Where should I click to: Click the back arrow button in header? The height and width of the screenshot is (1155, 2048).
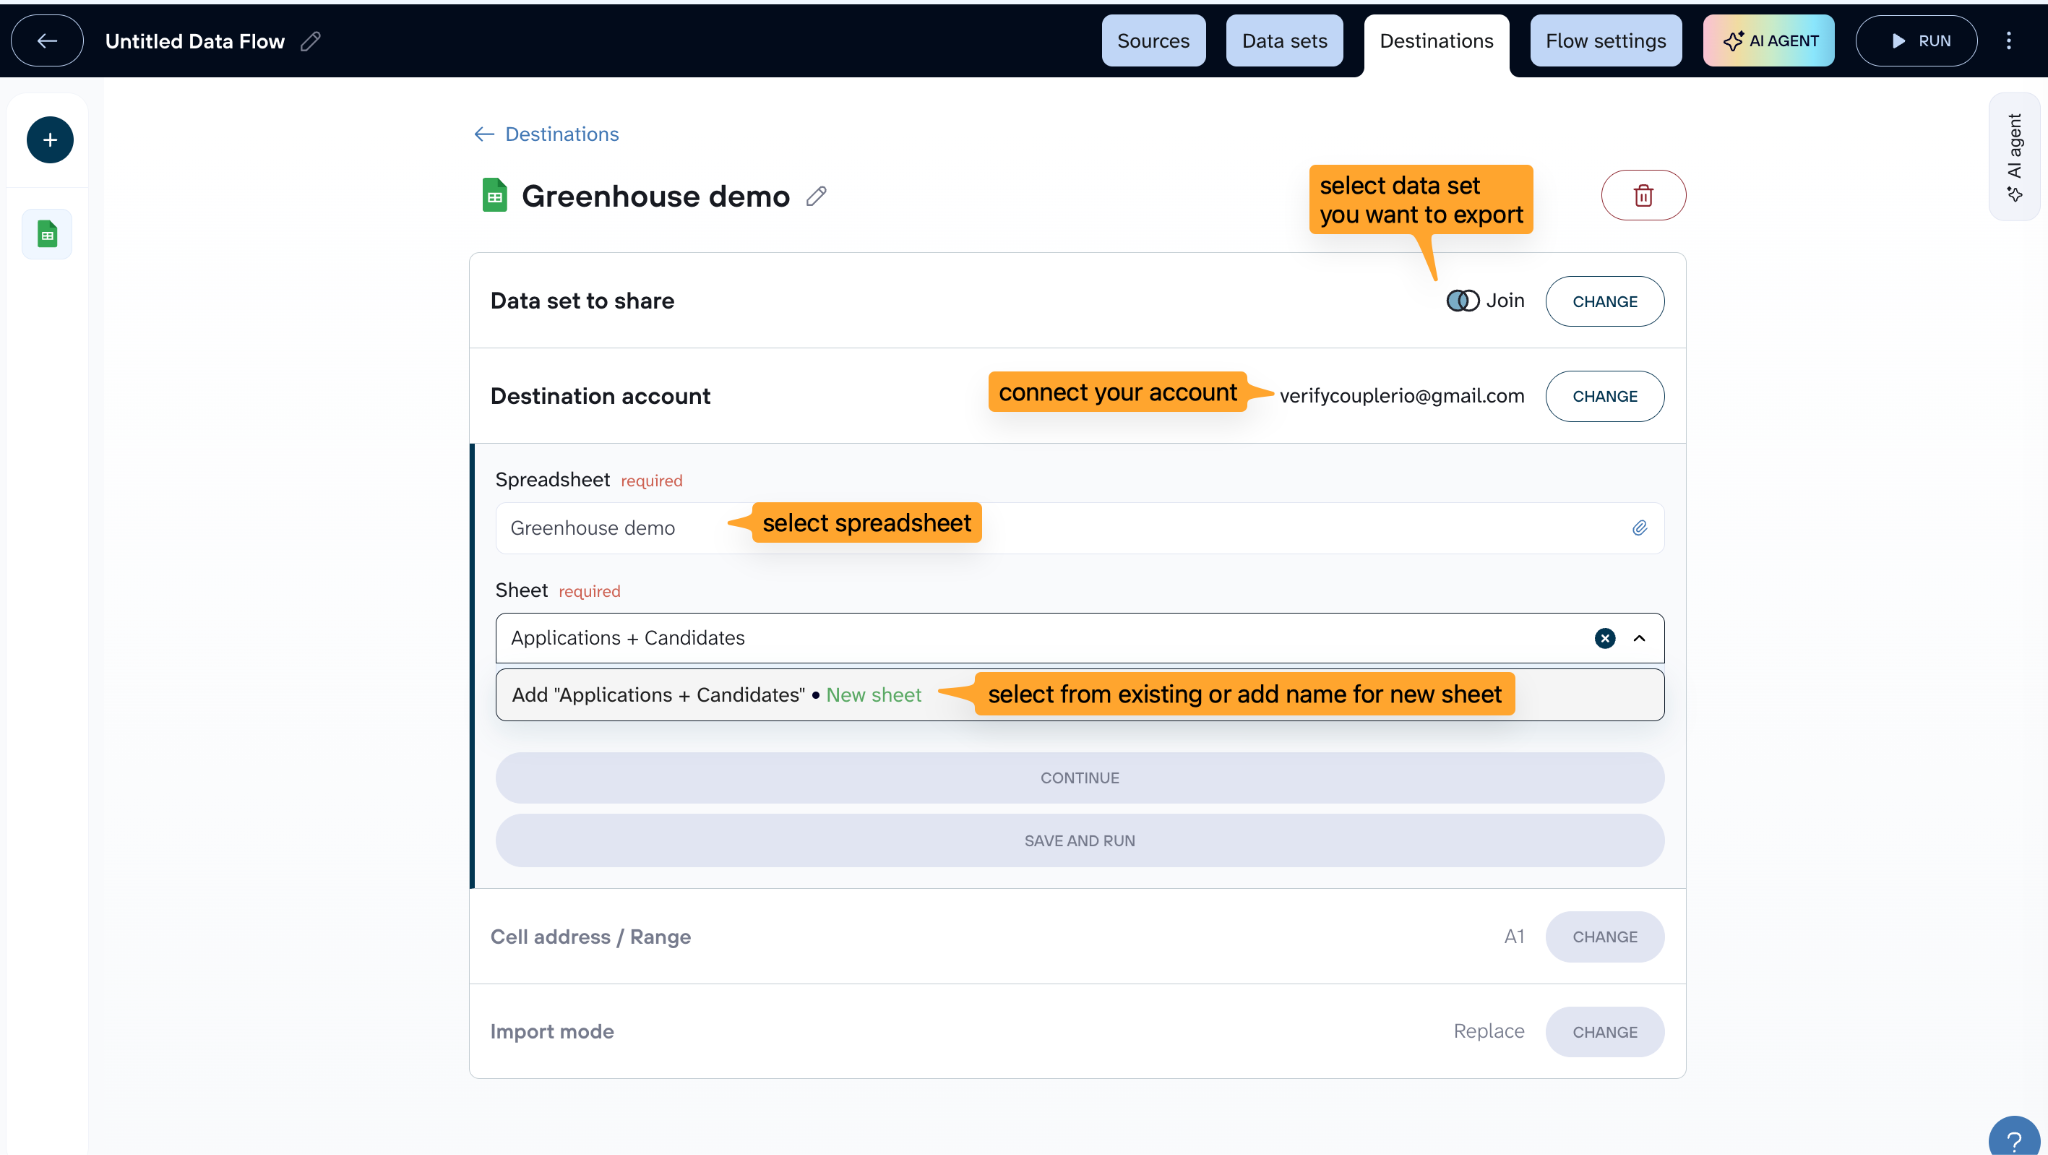click(47, 41)
